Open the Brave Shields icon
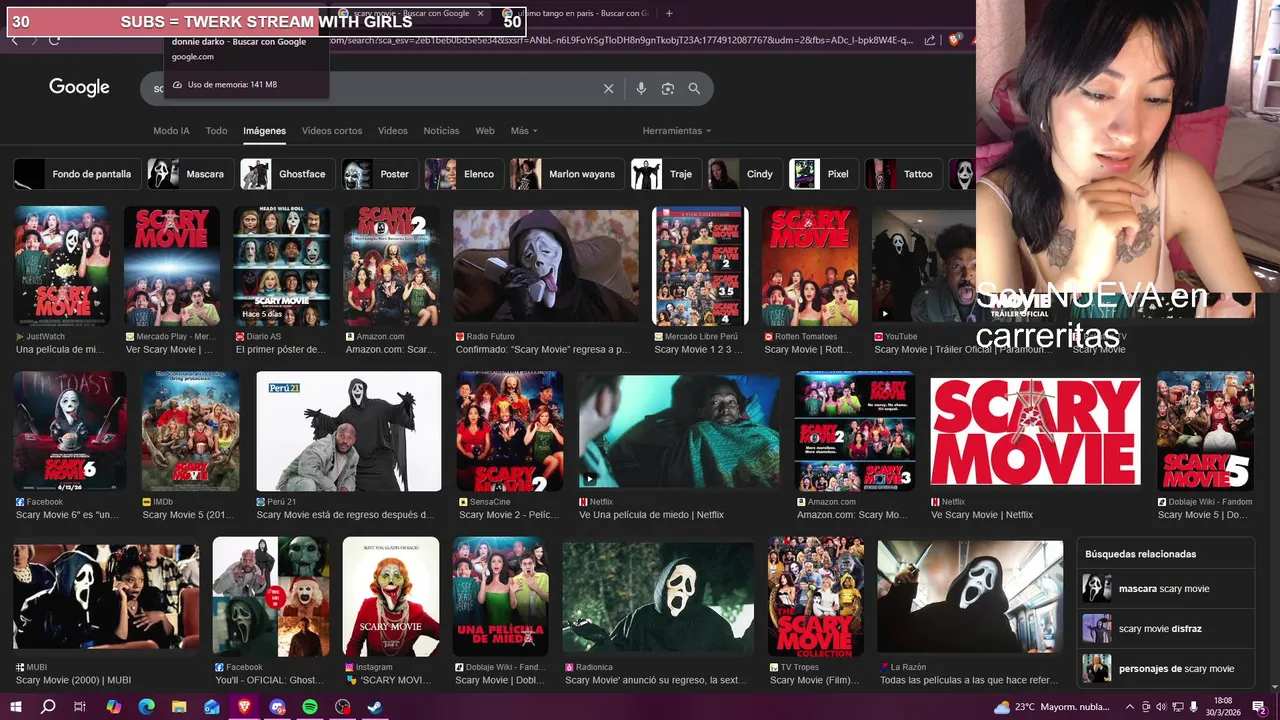This screenshot has height=720, width=1280. pyautogui.click(x=955, y=40)
